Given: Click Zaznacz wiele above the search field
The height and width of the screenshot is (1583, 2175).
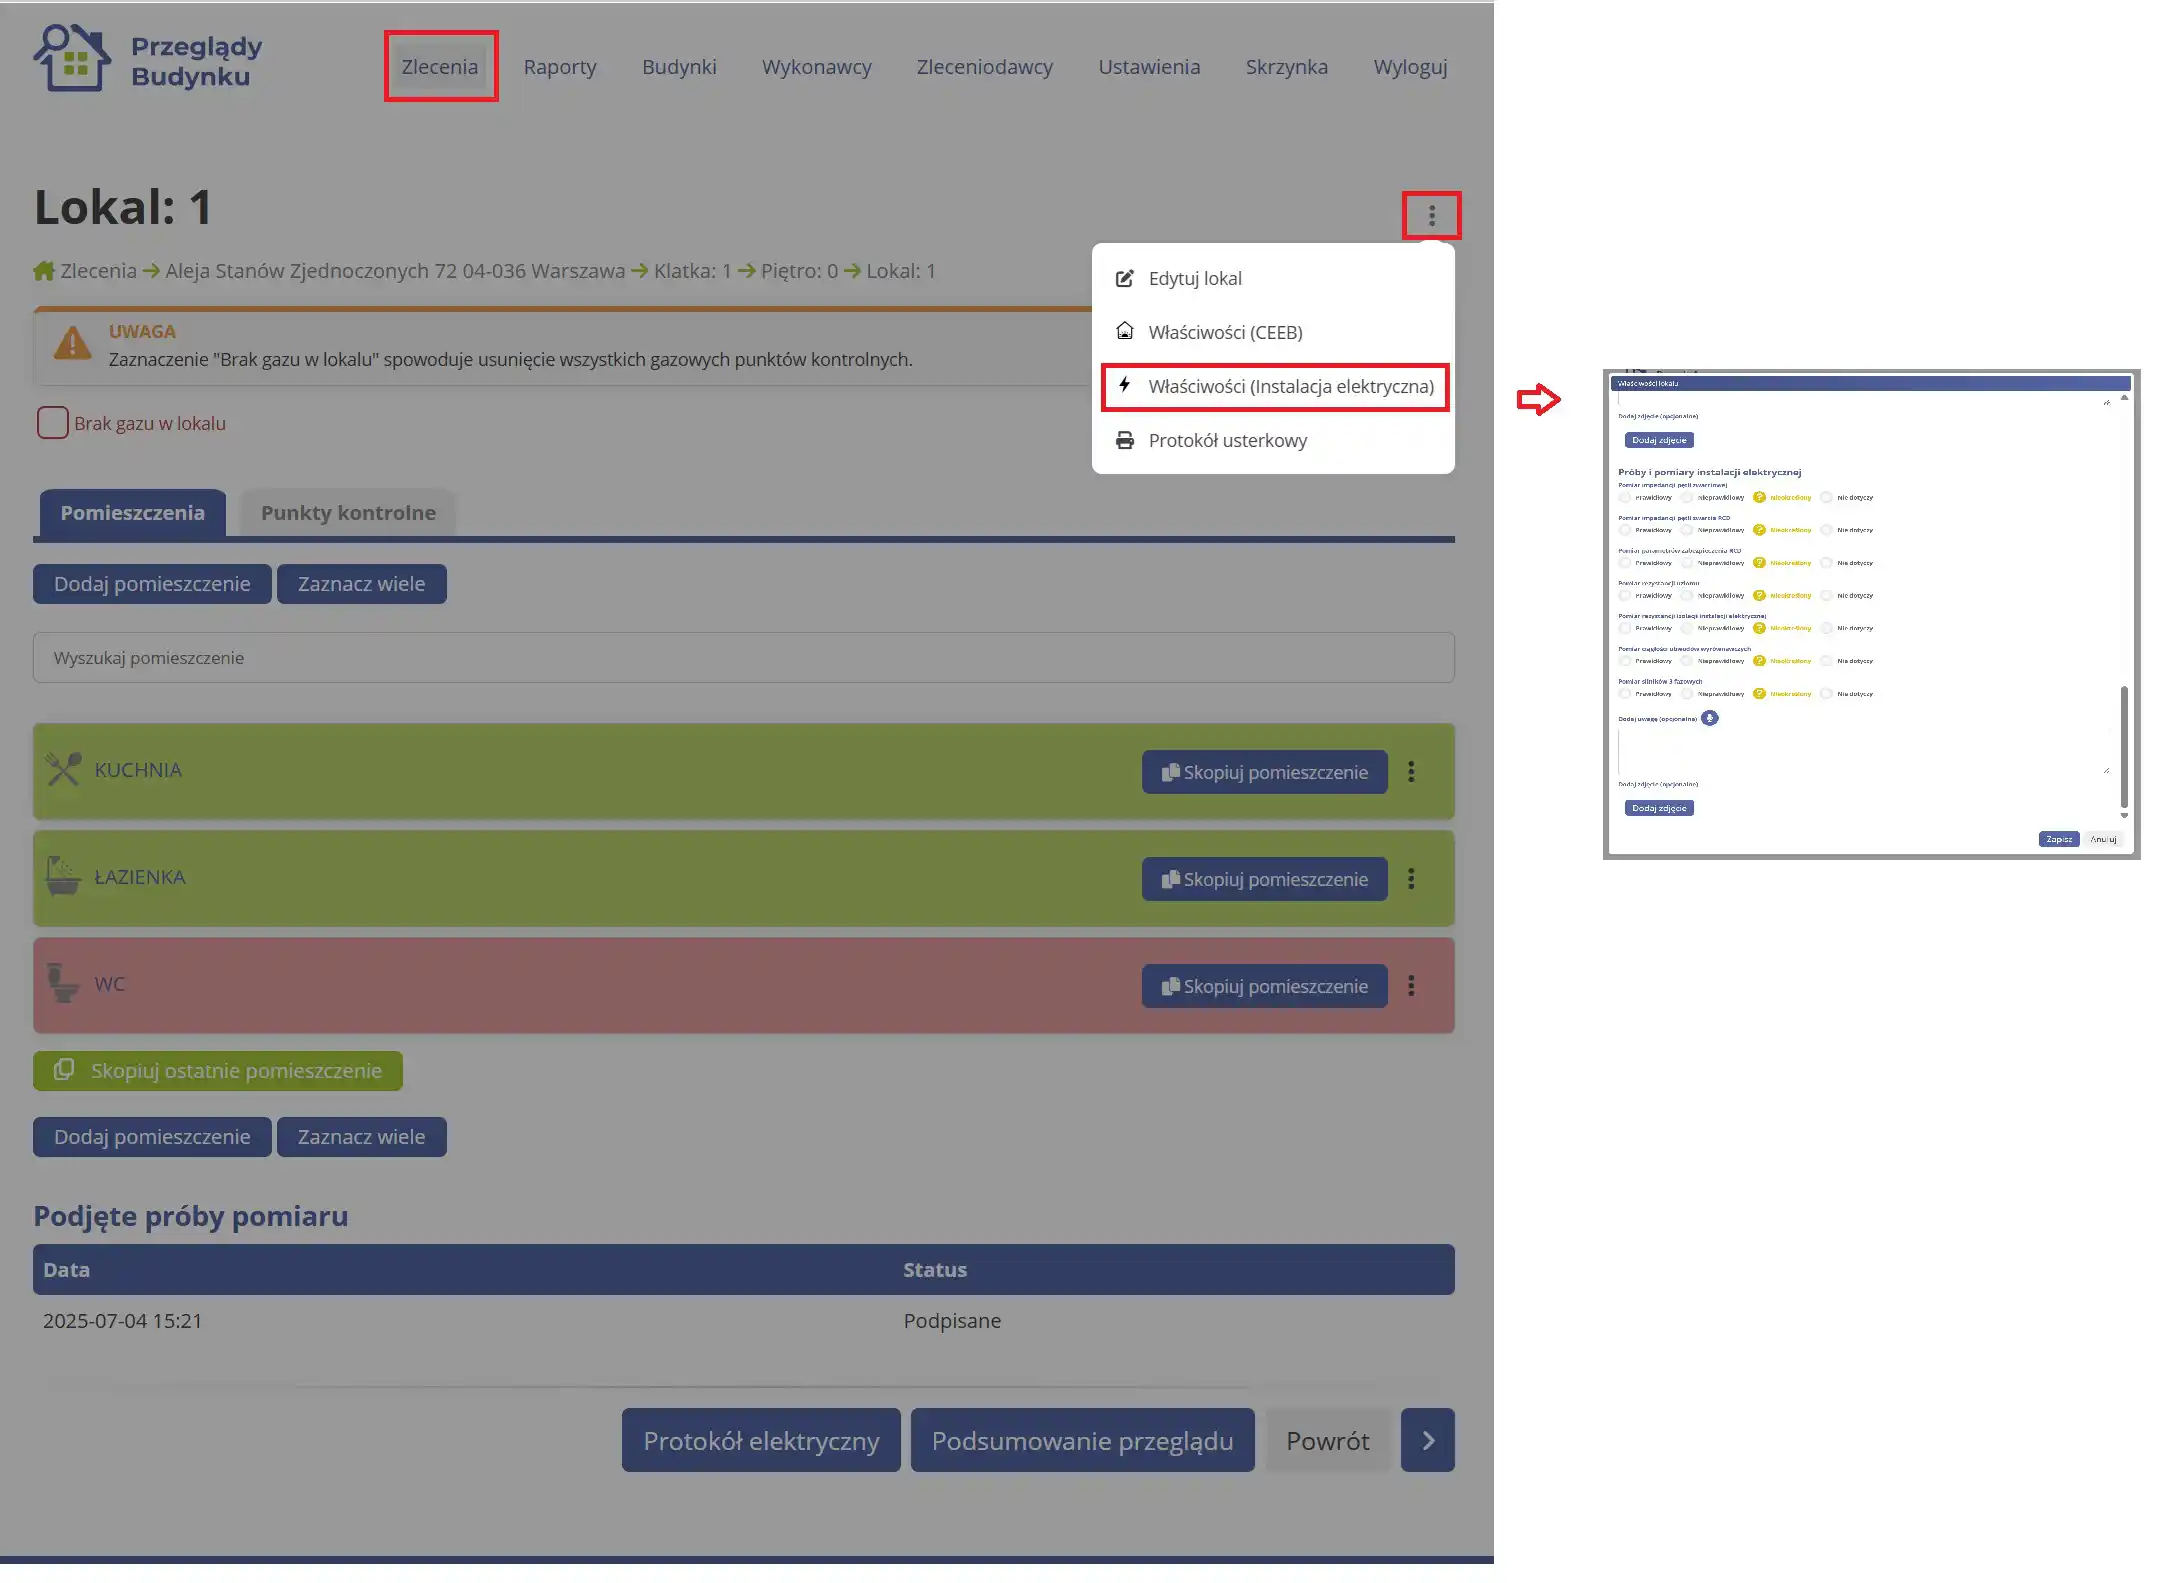Looking at the screenshot, I should click(361, 583).
